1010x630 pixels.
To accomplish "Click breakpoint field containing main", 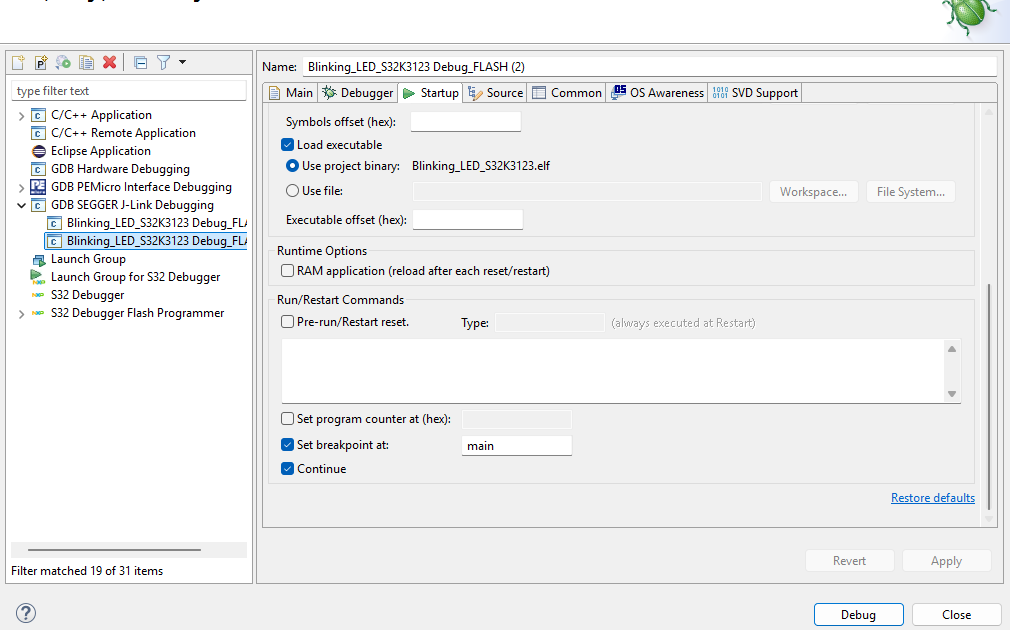I will [x=517, y=446].
